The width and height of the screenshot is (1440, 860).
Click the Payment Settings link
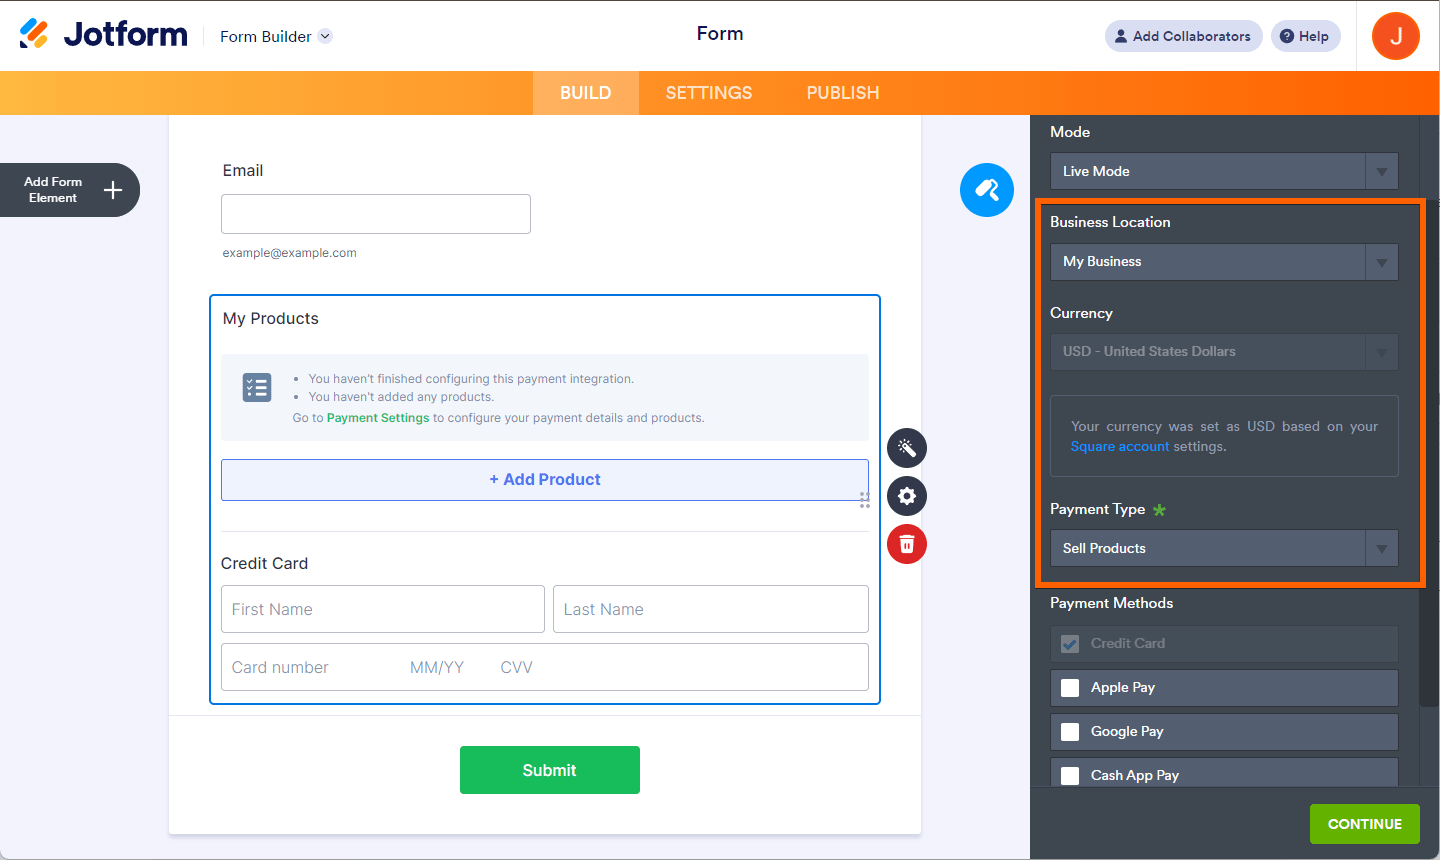(378, 418)
